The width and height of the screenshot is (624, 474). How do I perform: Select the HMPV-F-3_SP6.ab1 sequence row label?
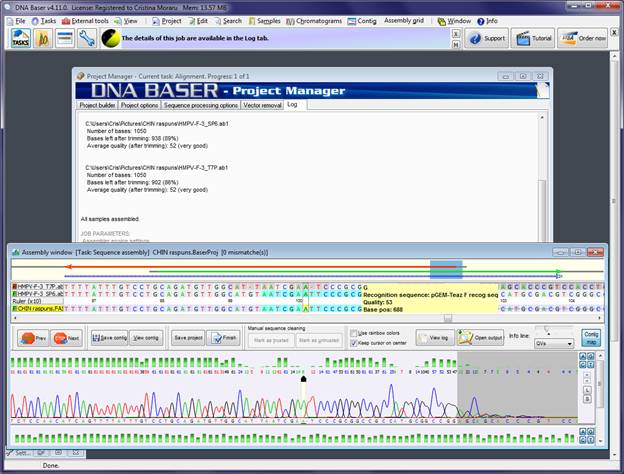[38, 294]
